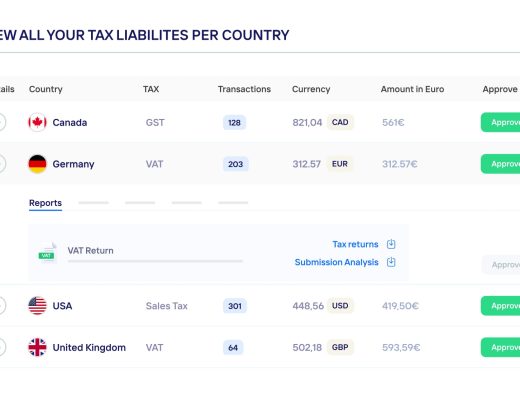
Task: Download Submission Analysis via its icon
Action: (x=391, y=262)
